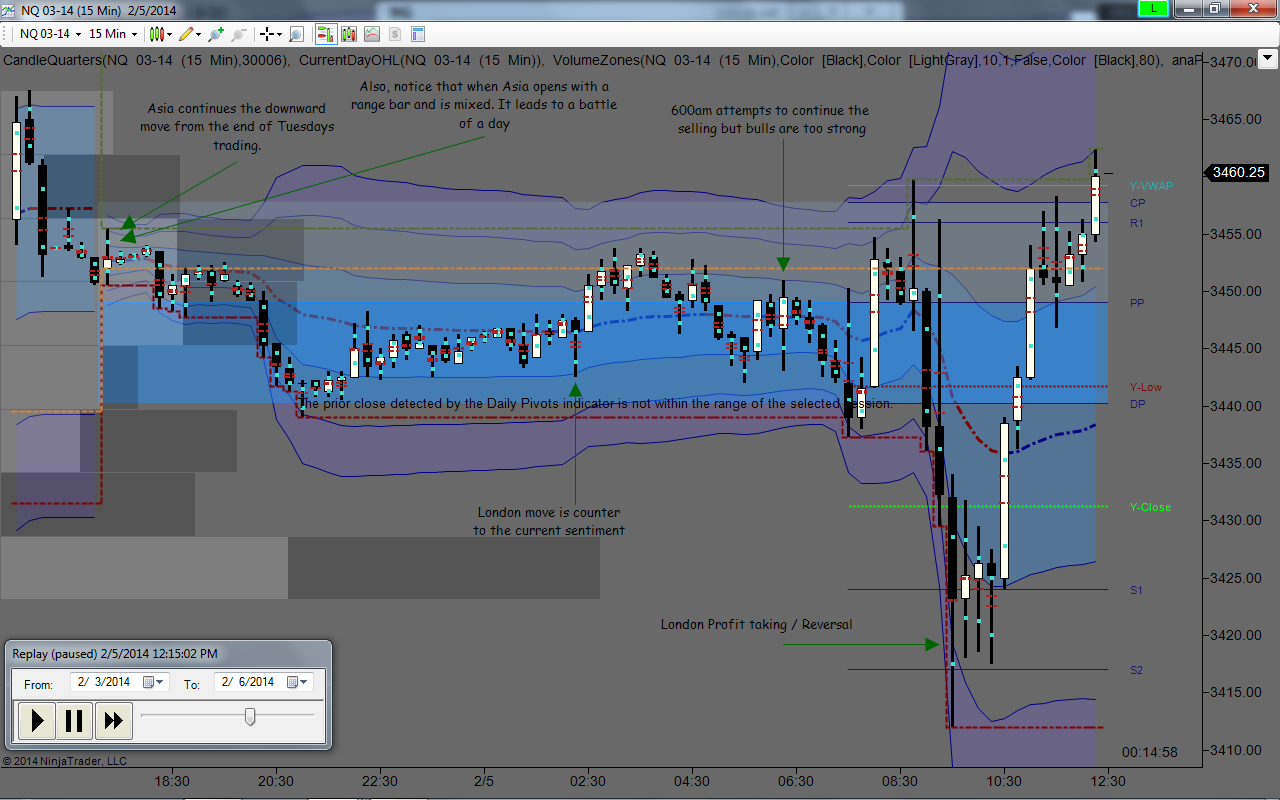
Task: Select the pencil drawing tools icon
Action: pyautogui.click(x=186, y=34)
